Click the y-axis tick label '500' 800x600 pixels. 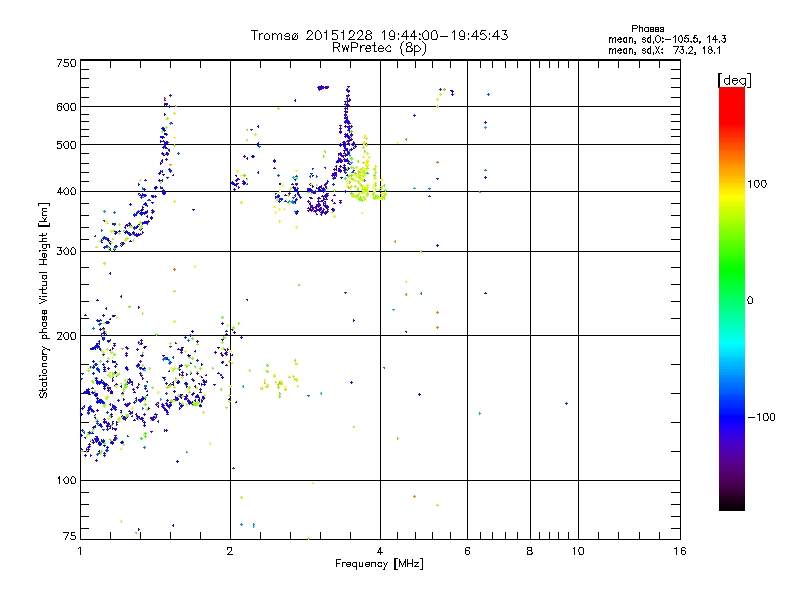pyautogui.click(x=66, y=145)
